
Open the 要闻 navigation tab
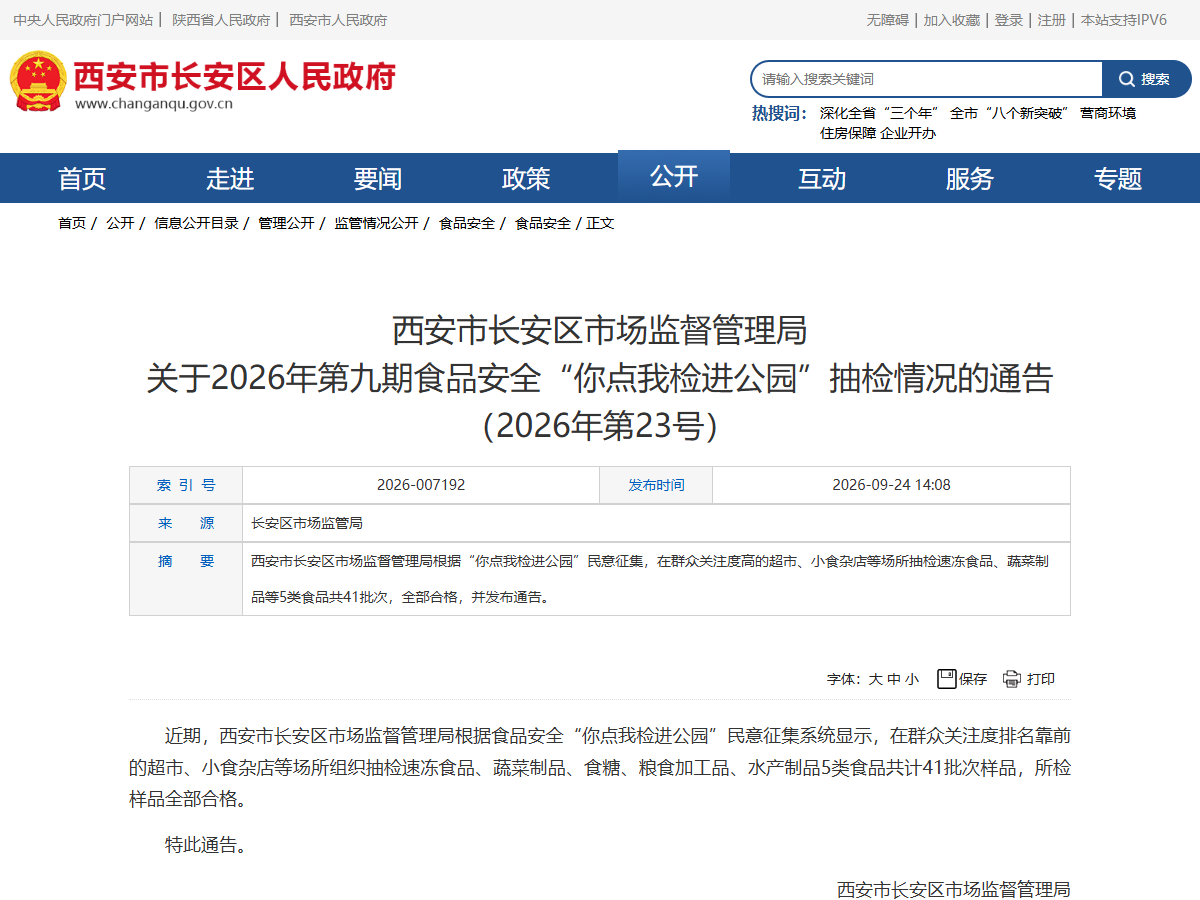(x=378, y=178)
